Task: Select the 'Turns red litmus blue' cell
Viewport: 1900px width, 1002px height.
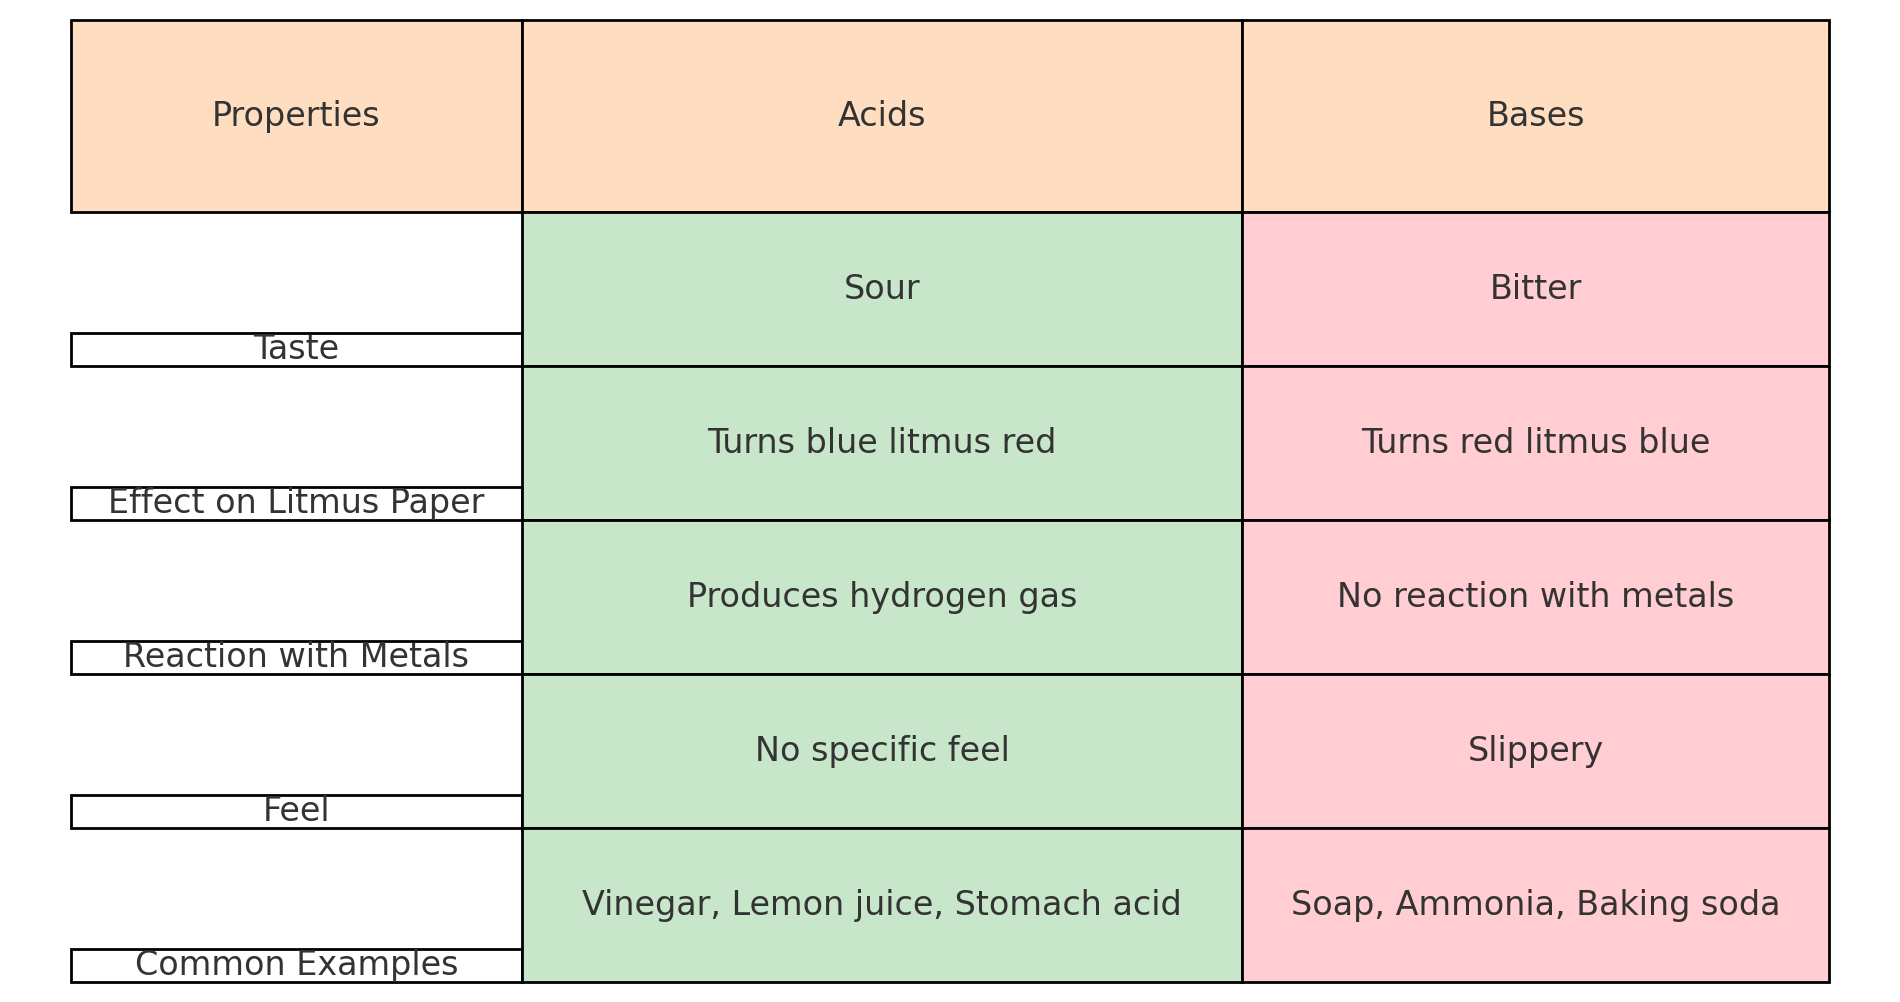Action: (1535, 443)
